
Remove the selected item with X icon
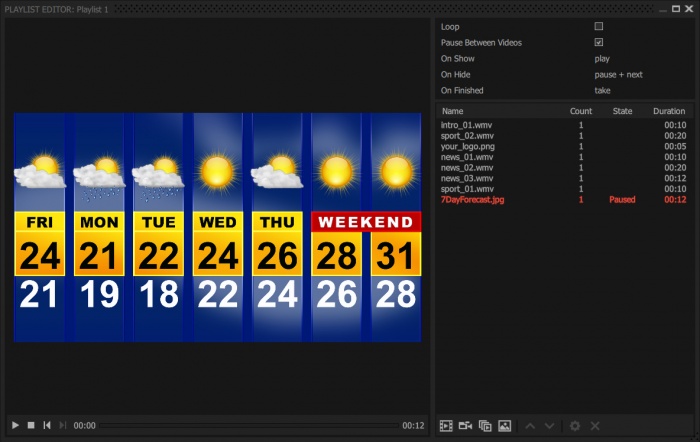pyautogui.click(x=595, y=425)
